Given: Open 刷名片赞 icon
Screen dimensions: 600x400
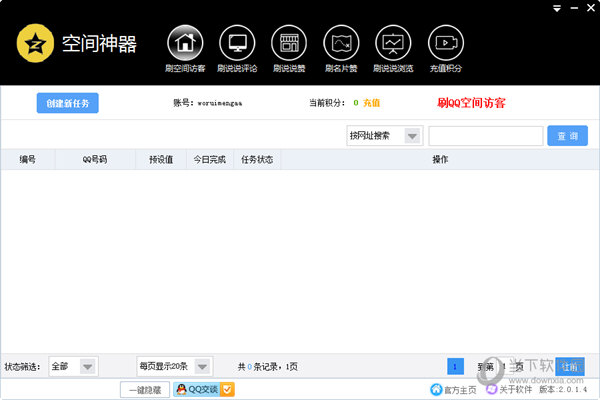Looking at the screenshot, I should coord(341,43).
